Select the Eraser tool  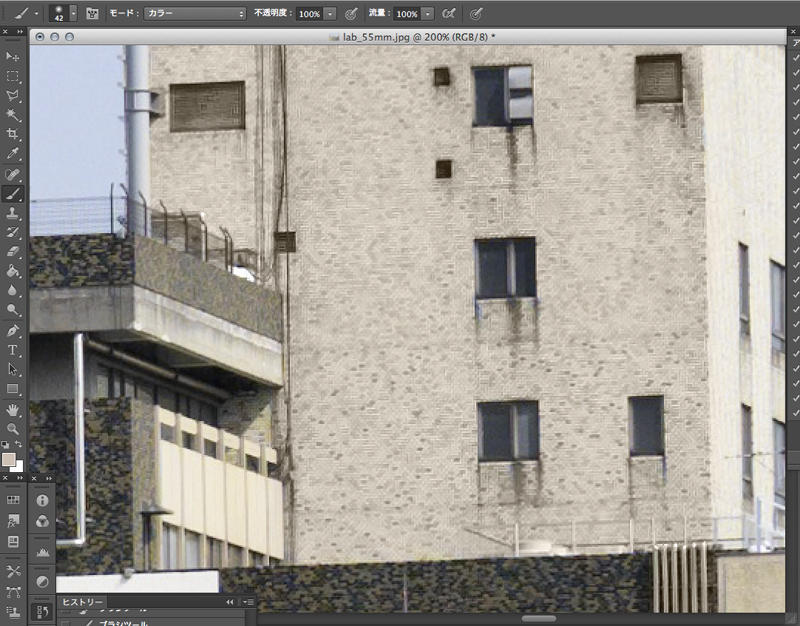coord(13,252)
